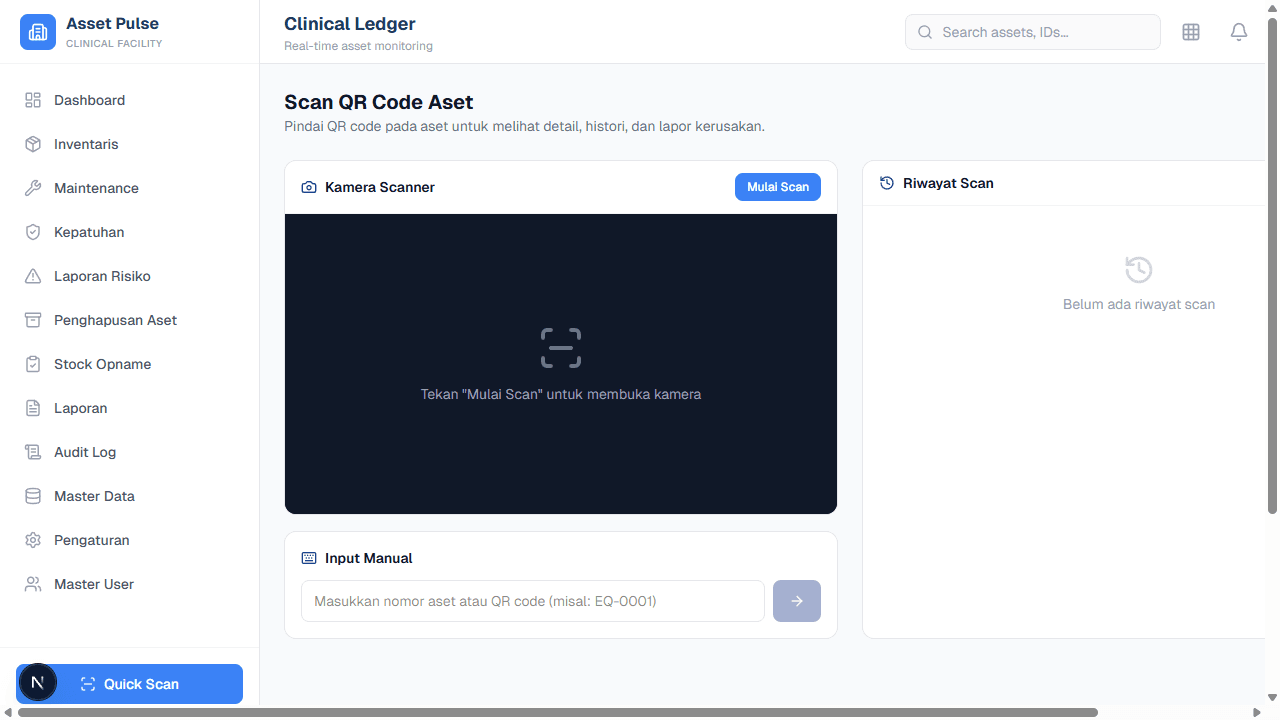Screen dimensions: 1280x720
Task: Navigate to Master User
Action: [x=93, y=584]
